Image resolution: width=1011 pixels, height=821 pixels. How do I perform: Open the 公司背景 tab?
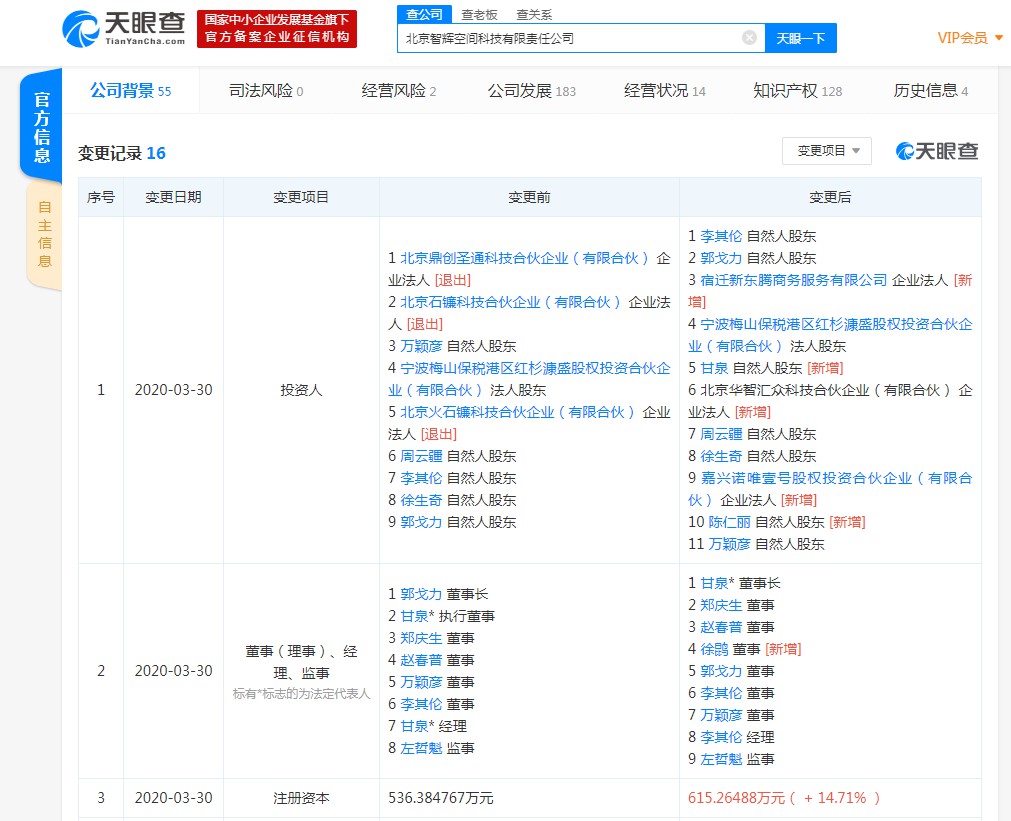pos(131,91)
